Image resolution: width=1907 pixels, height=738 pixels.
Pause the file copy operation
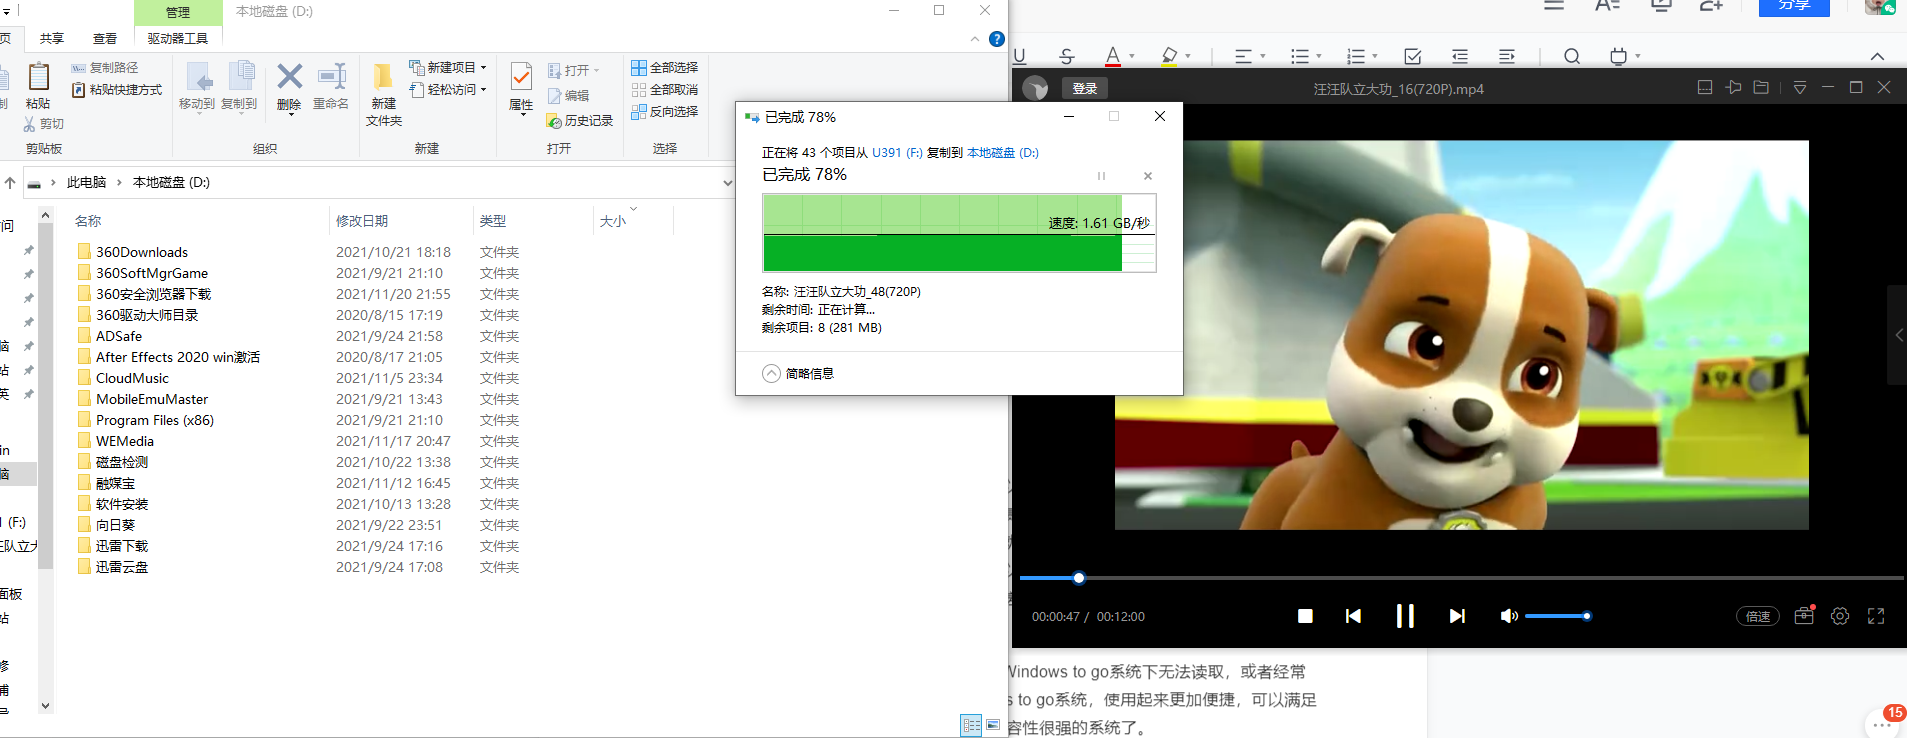1101,176
